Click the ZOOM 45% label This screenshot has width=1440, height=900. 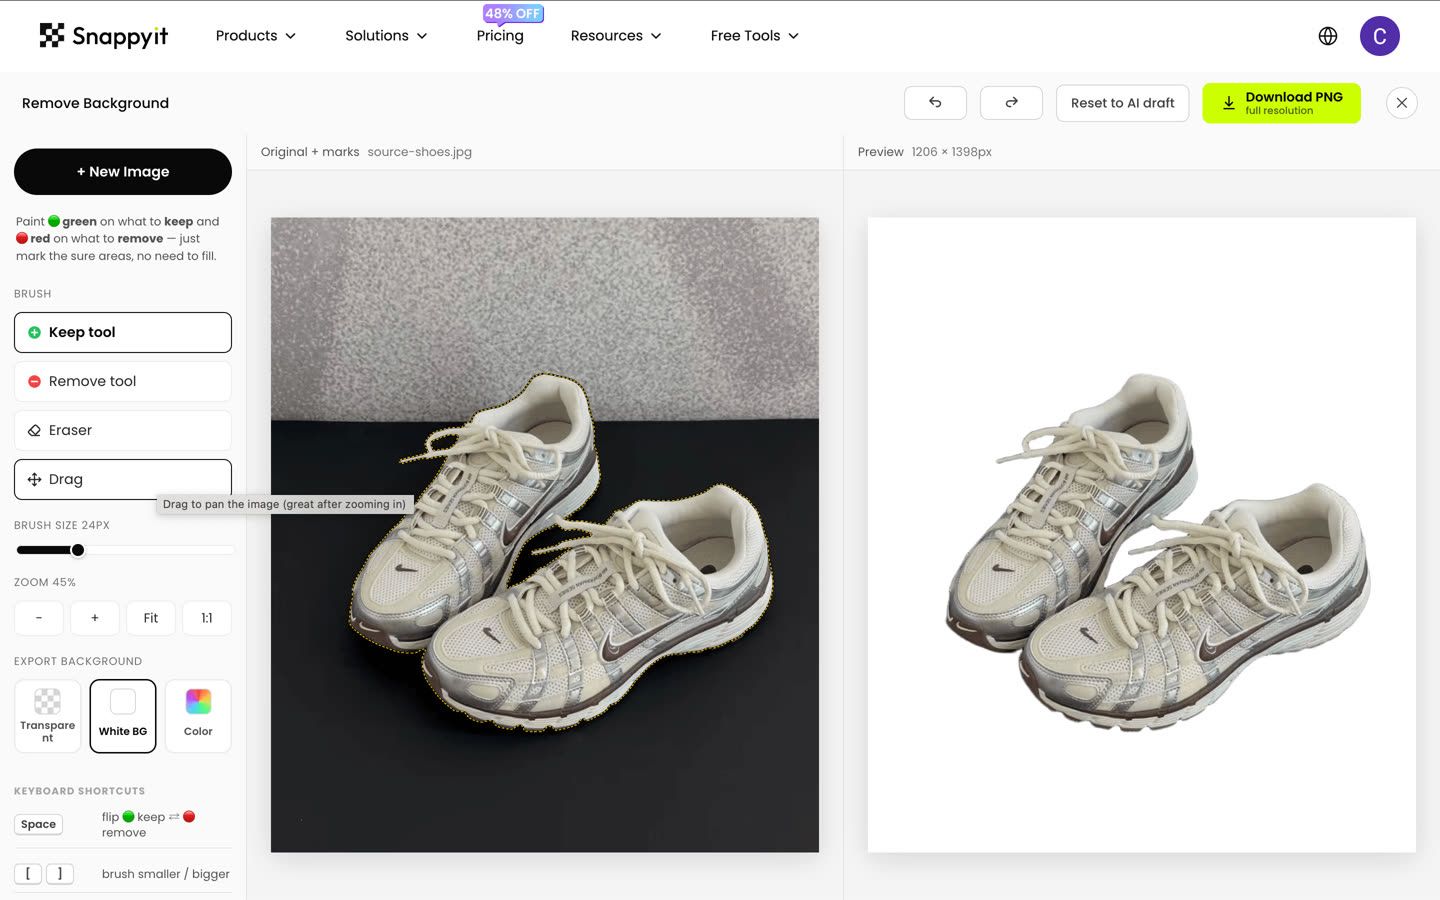pos(45,582)
